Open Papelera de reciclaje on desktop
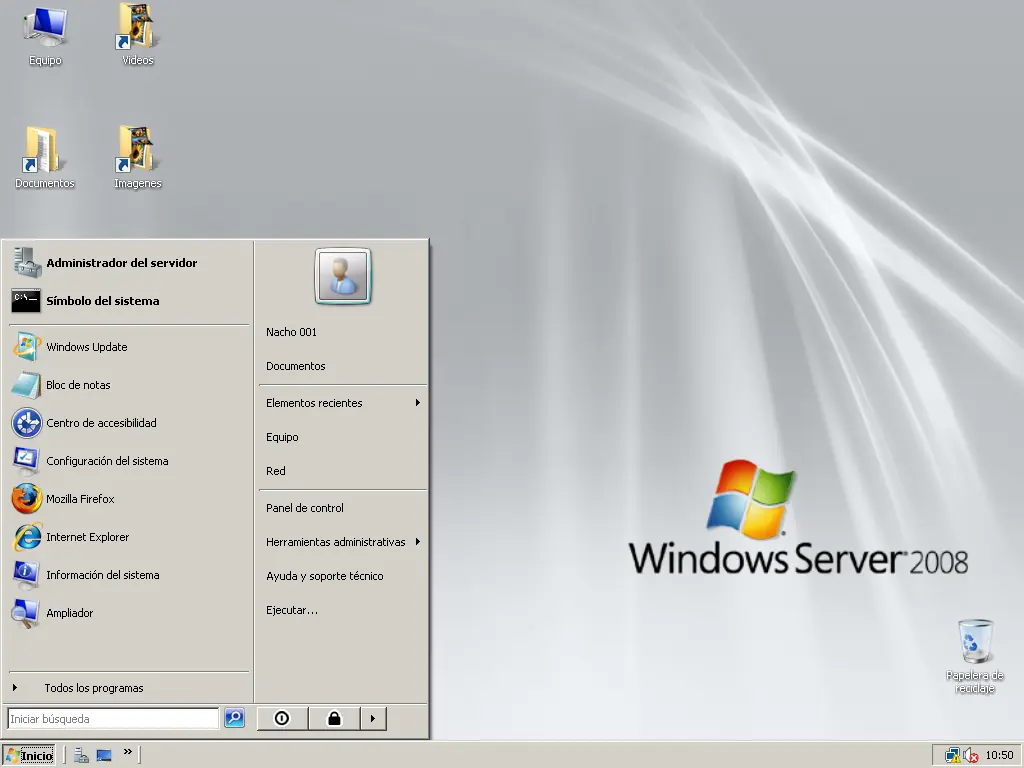Viewport: 1024px width, 768px height. click(974, 656)
